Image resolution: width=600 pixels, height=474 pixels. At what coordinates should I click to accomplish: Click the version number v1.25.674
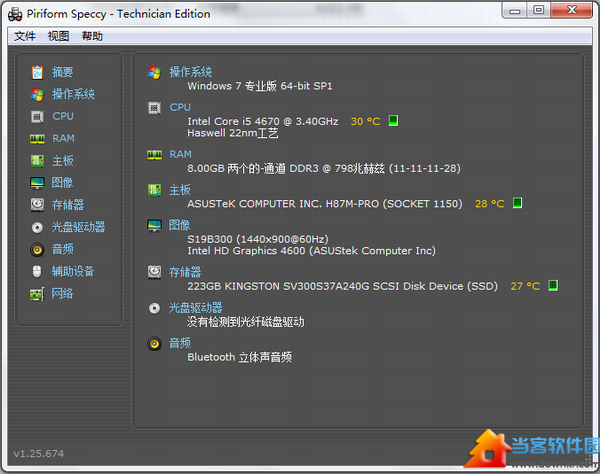39,454
